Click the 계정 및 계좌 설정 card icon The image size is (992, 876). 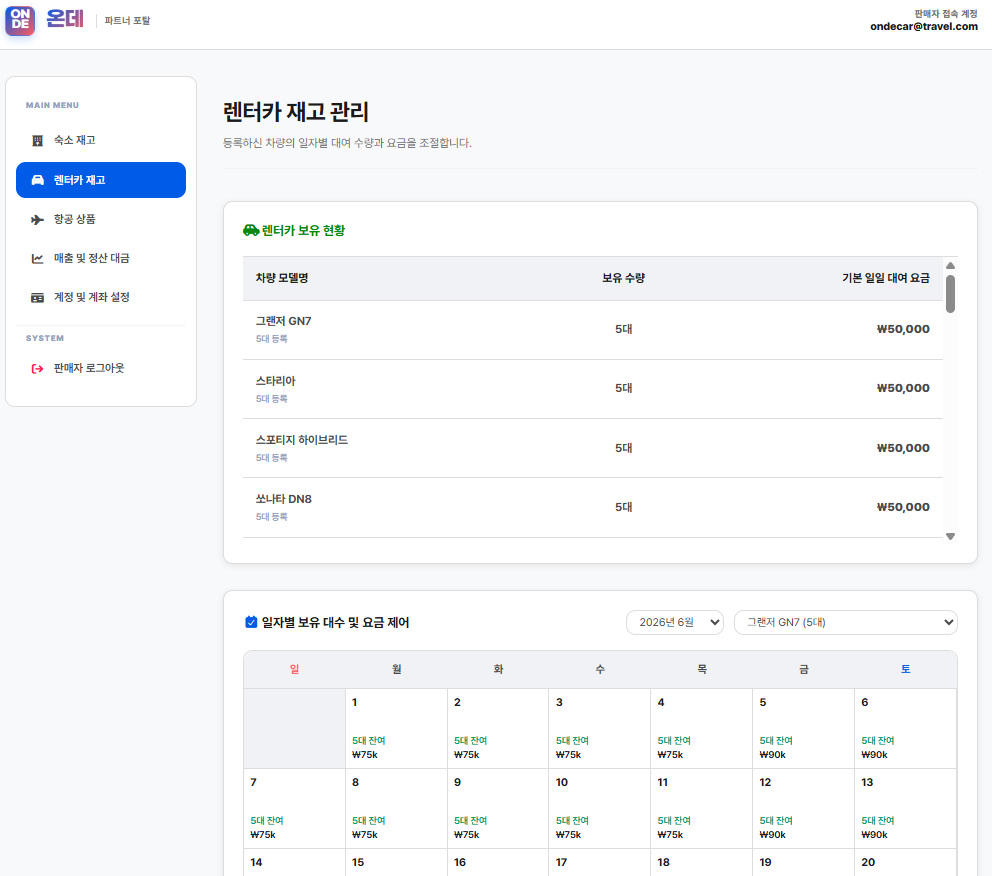click(x=37, y=297)
